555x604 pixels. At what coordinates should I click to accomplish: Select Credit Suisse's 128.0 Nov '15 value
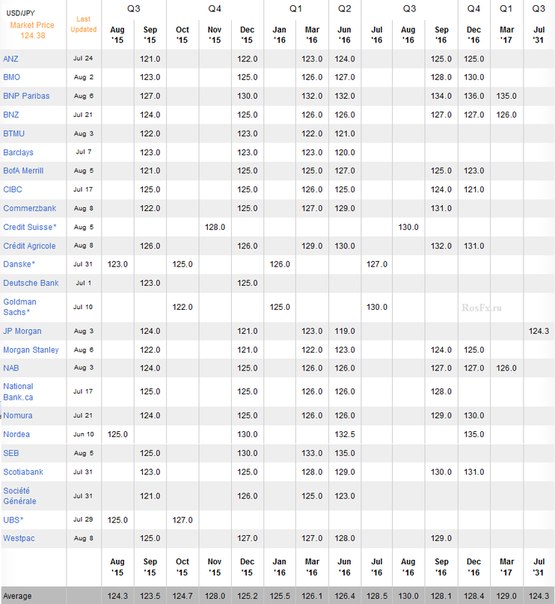tap(215, 227)
